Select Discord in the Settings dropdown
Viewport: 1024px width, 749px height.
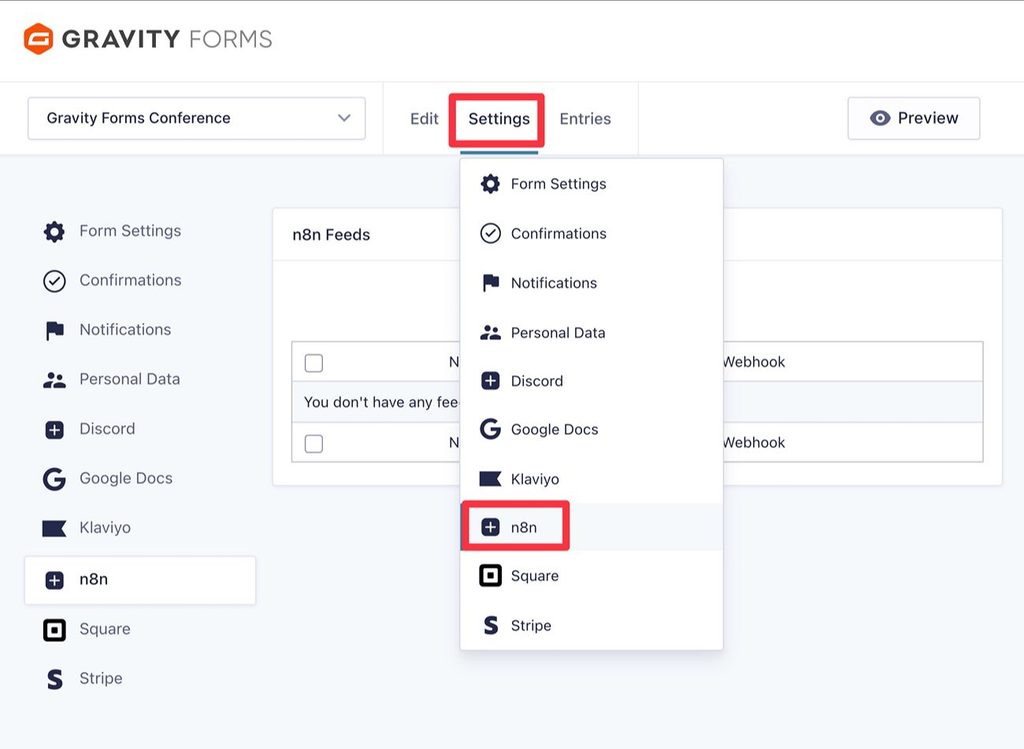(x=592, y=381)
